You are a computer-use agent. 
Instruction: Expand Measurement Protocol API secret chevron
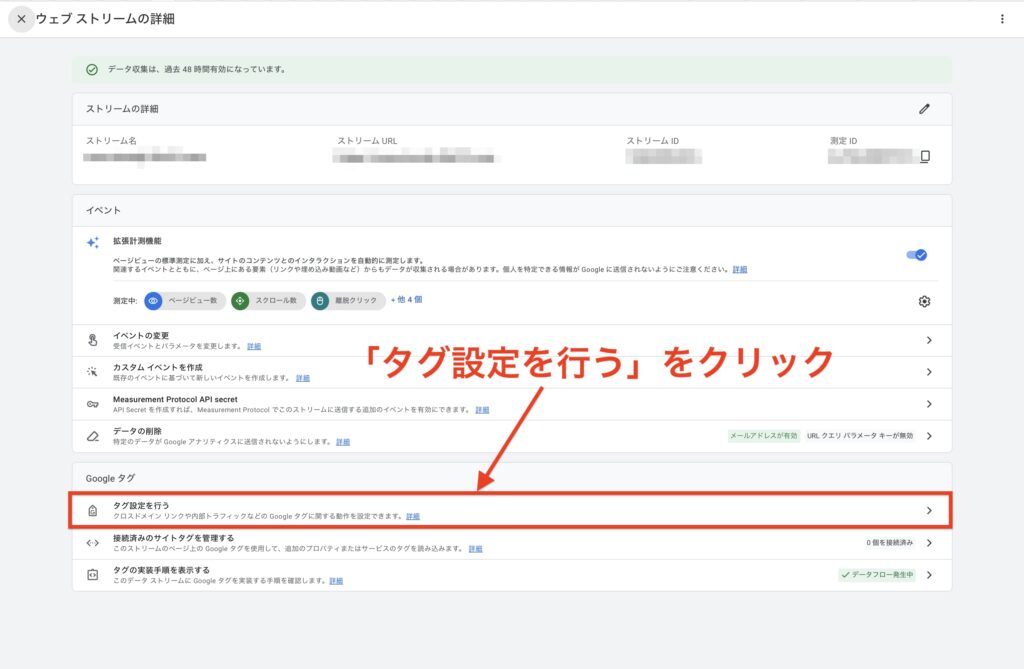[x=928, y=404]
